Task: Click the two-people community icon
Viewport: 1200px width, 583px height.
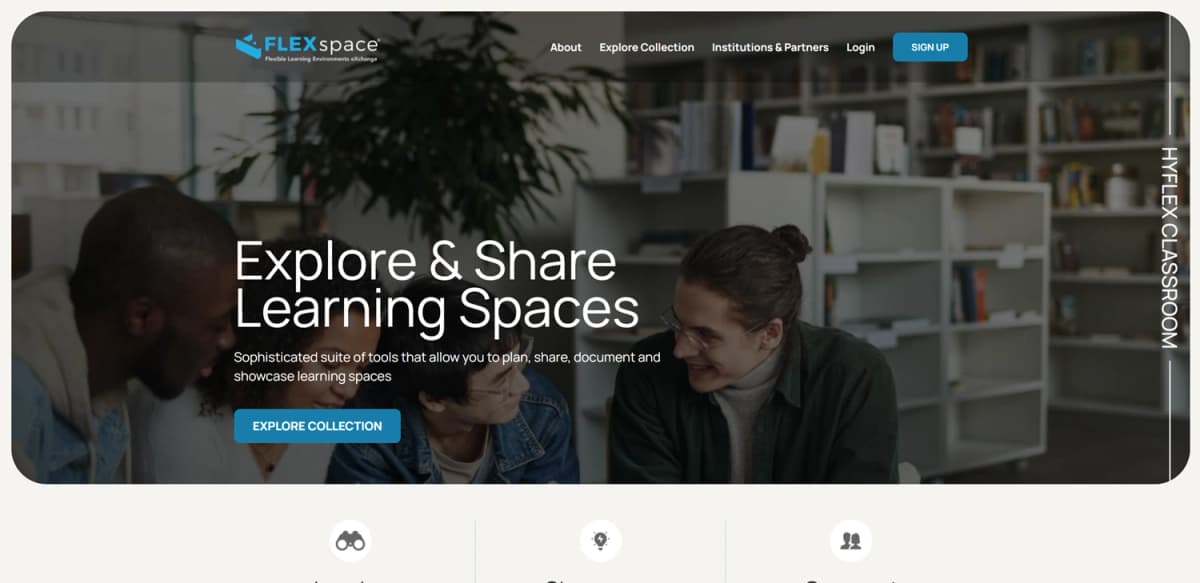Action: point(851,541)
